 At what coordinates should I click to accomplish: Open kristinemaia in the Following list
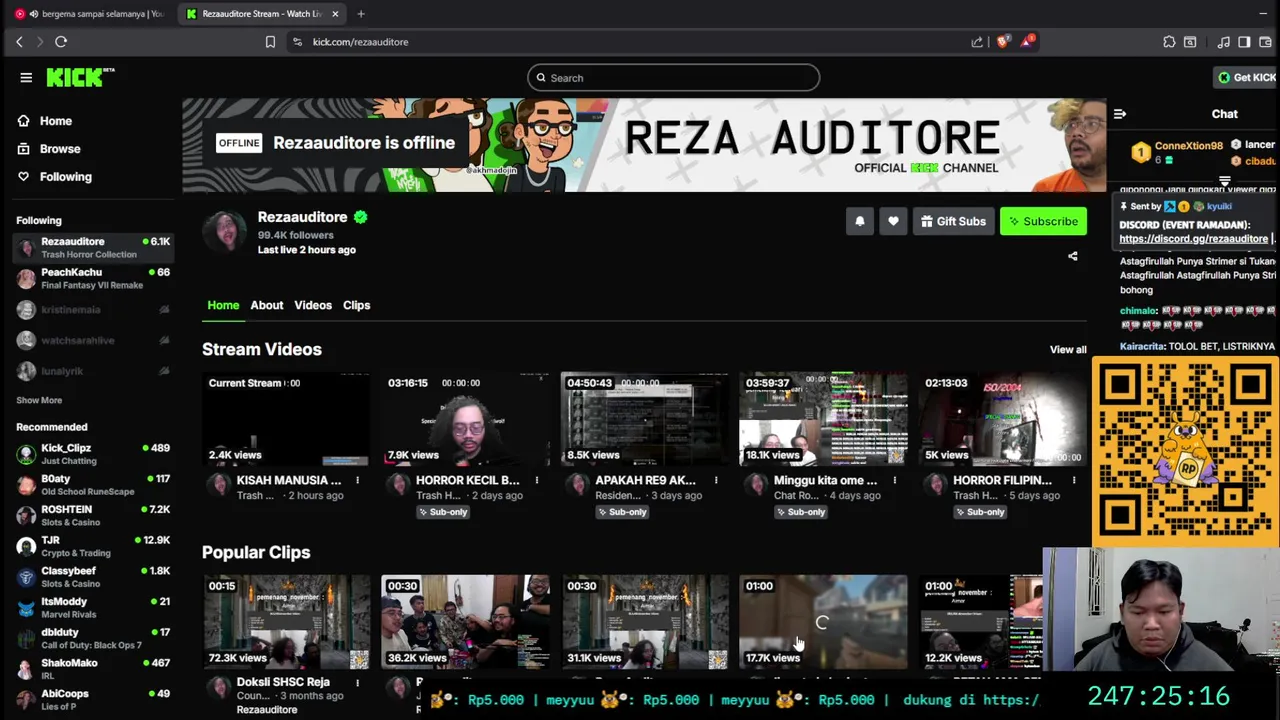[x=93, y=310]
